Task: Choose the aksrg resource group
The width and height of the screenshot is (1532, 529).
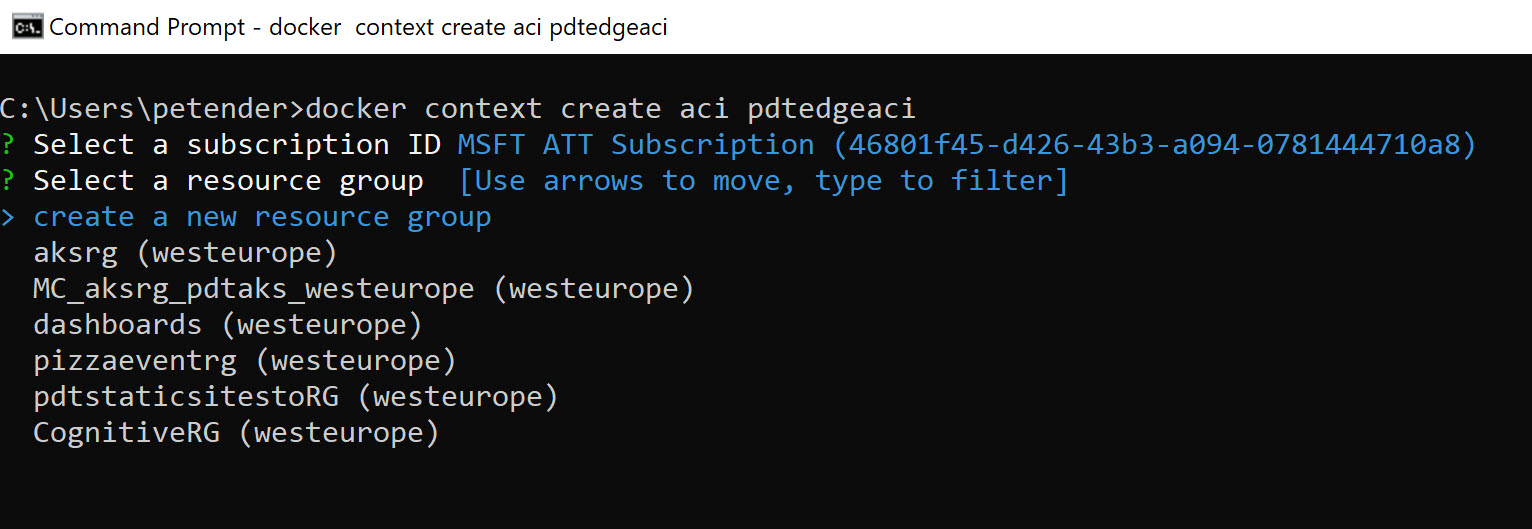Action: pos(185,253)
